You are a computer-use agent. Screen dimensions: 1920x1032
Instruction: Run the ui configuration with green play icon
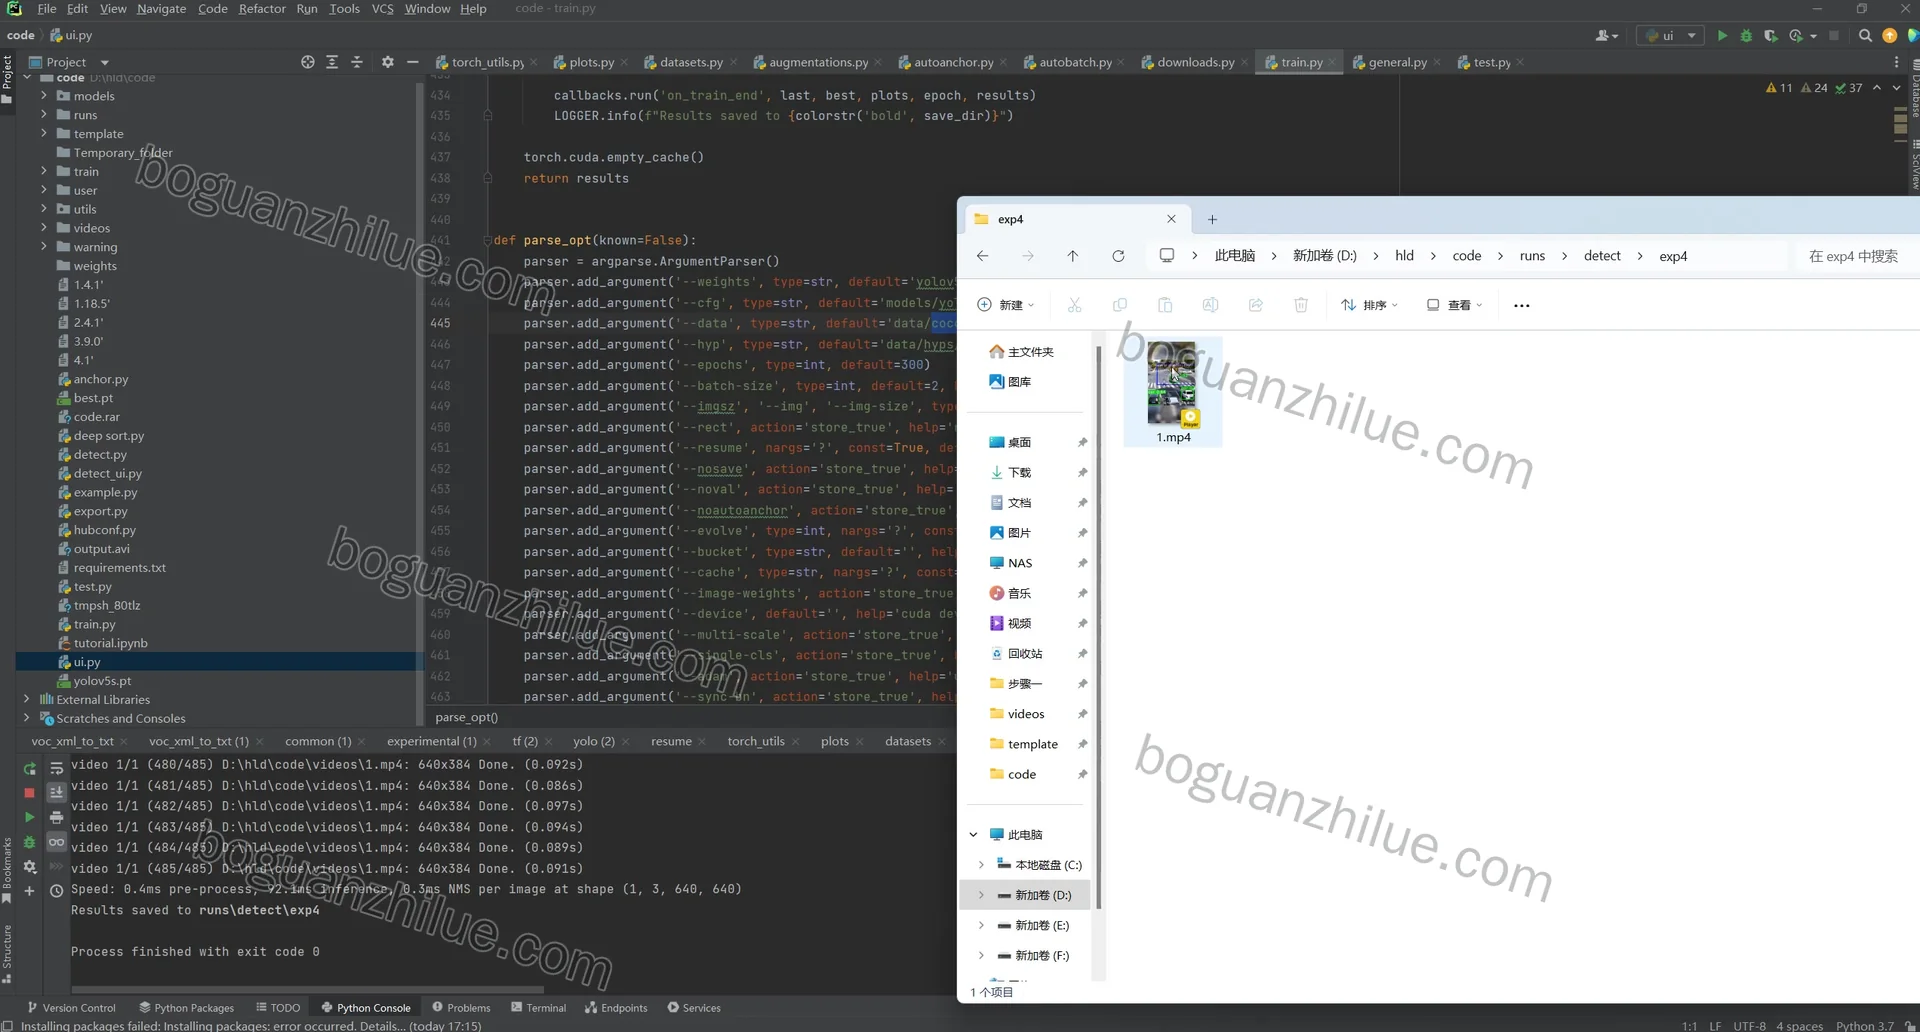1722,35
